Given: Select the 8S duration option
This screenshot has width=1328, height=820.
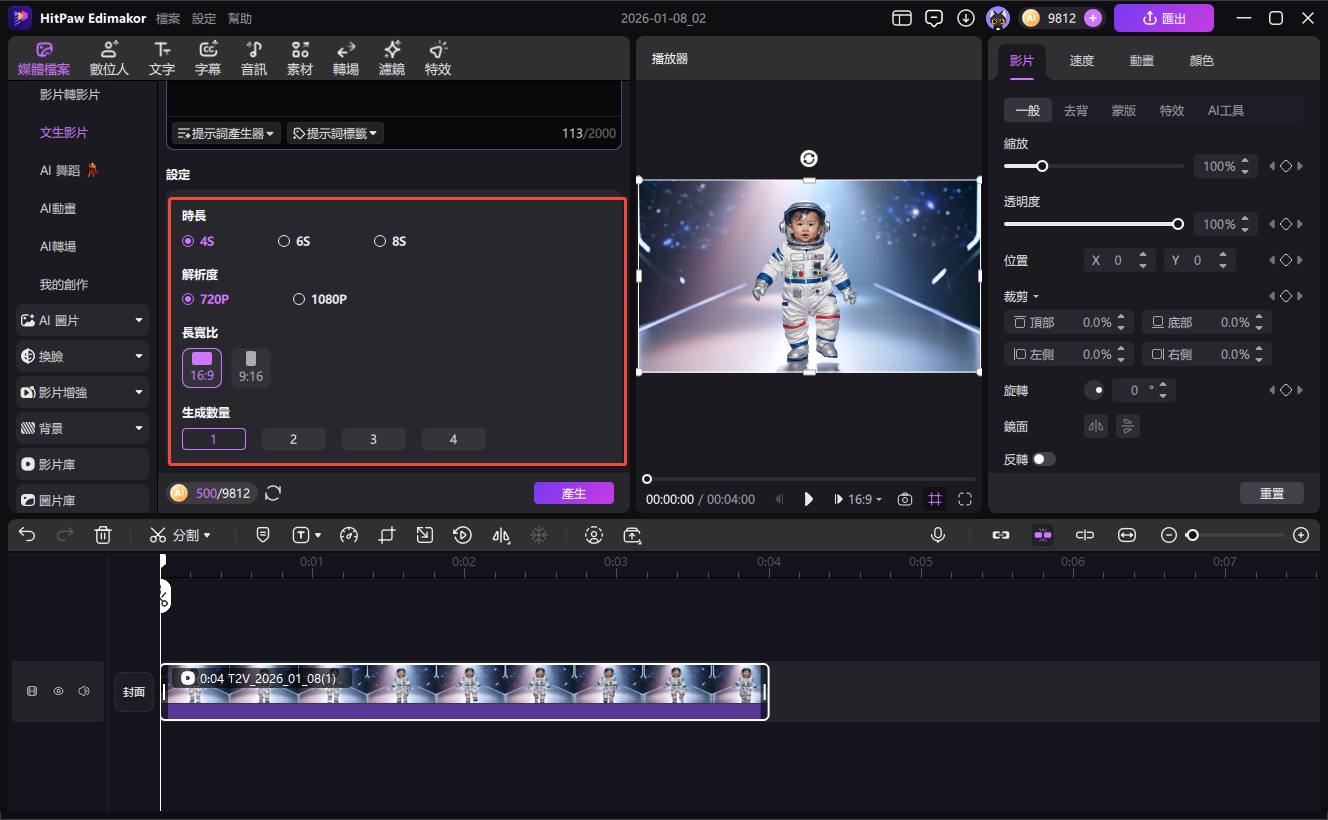Looking at the screenshot, I should click(380, 241).
